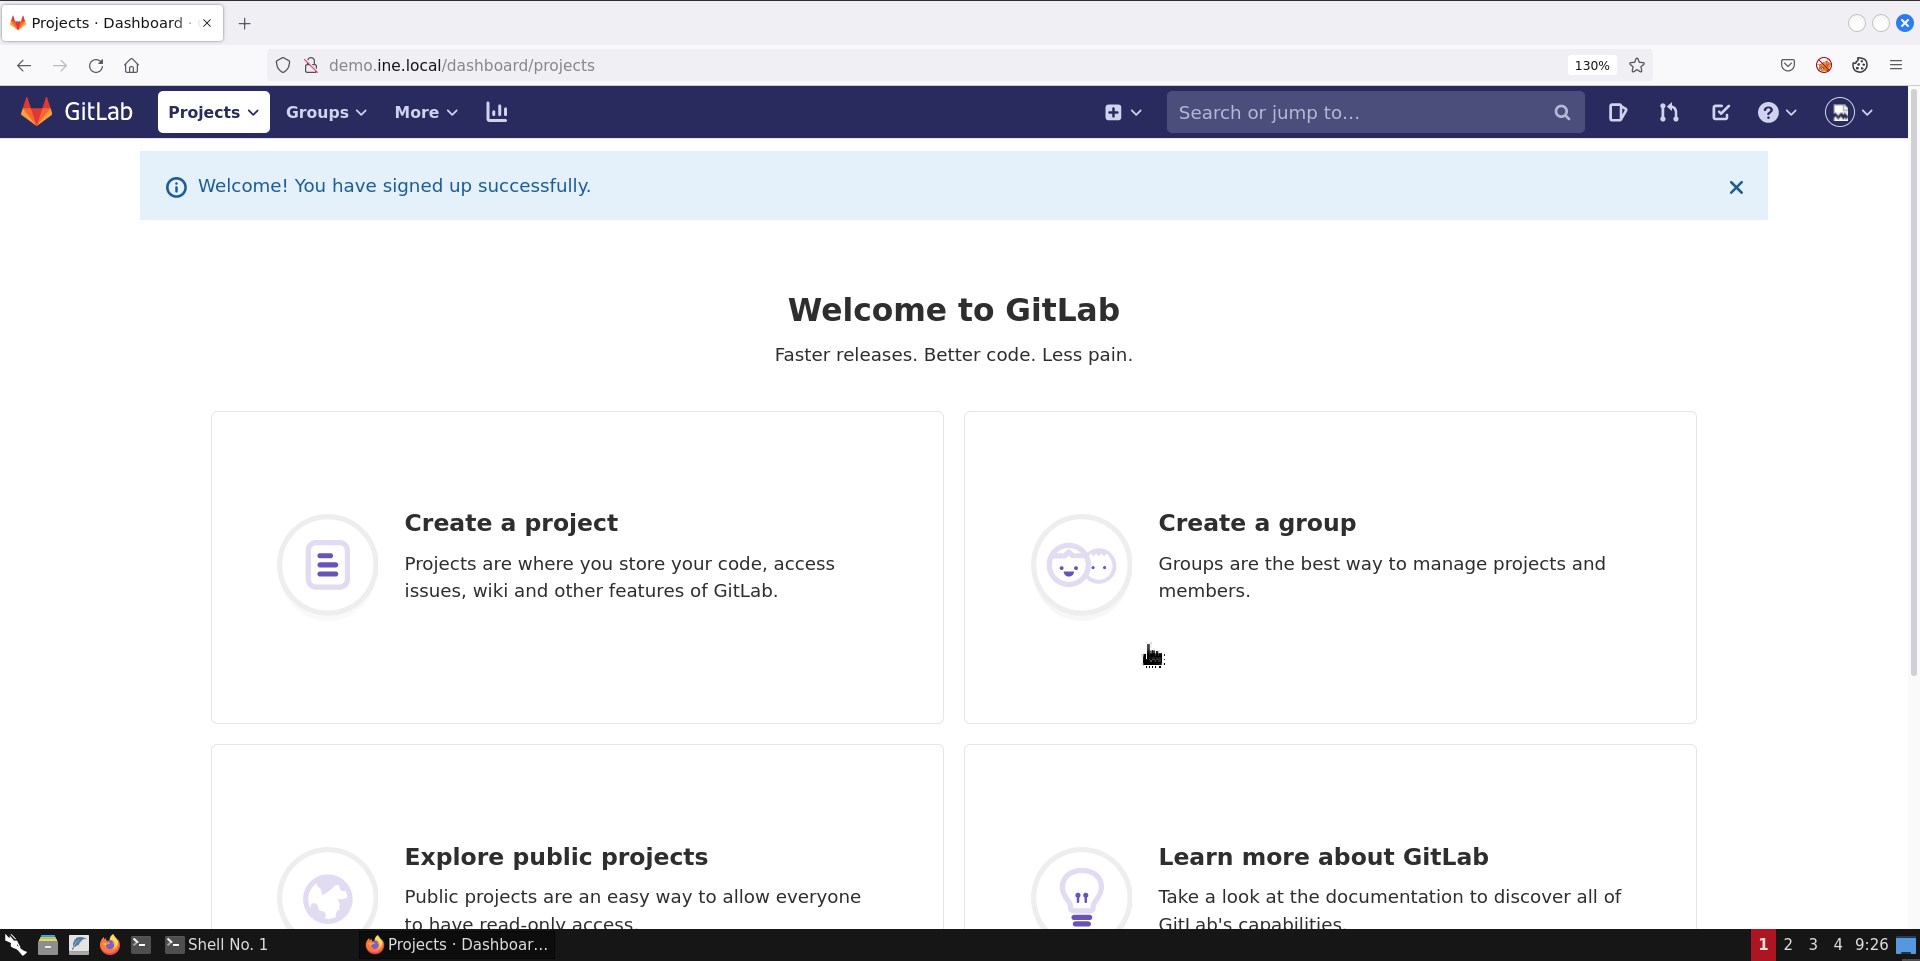Switch to workspace 4
Viewport: 1920px width, 961px height.
point(1838,945)
